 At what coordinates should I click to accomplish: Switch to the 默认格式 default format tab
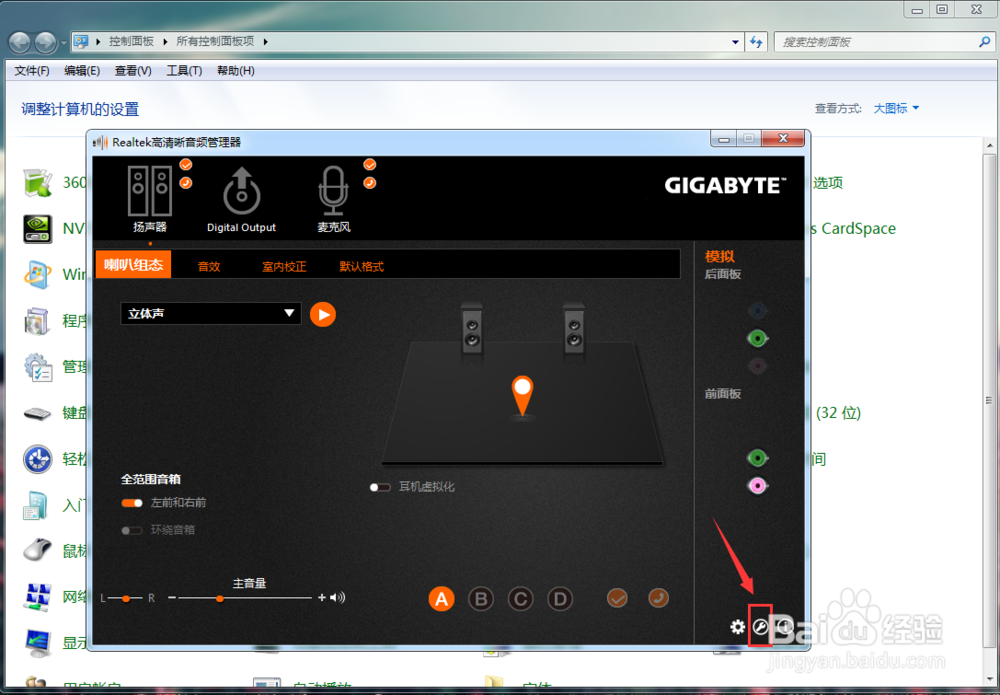click(362, 267)
